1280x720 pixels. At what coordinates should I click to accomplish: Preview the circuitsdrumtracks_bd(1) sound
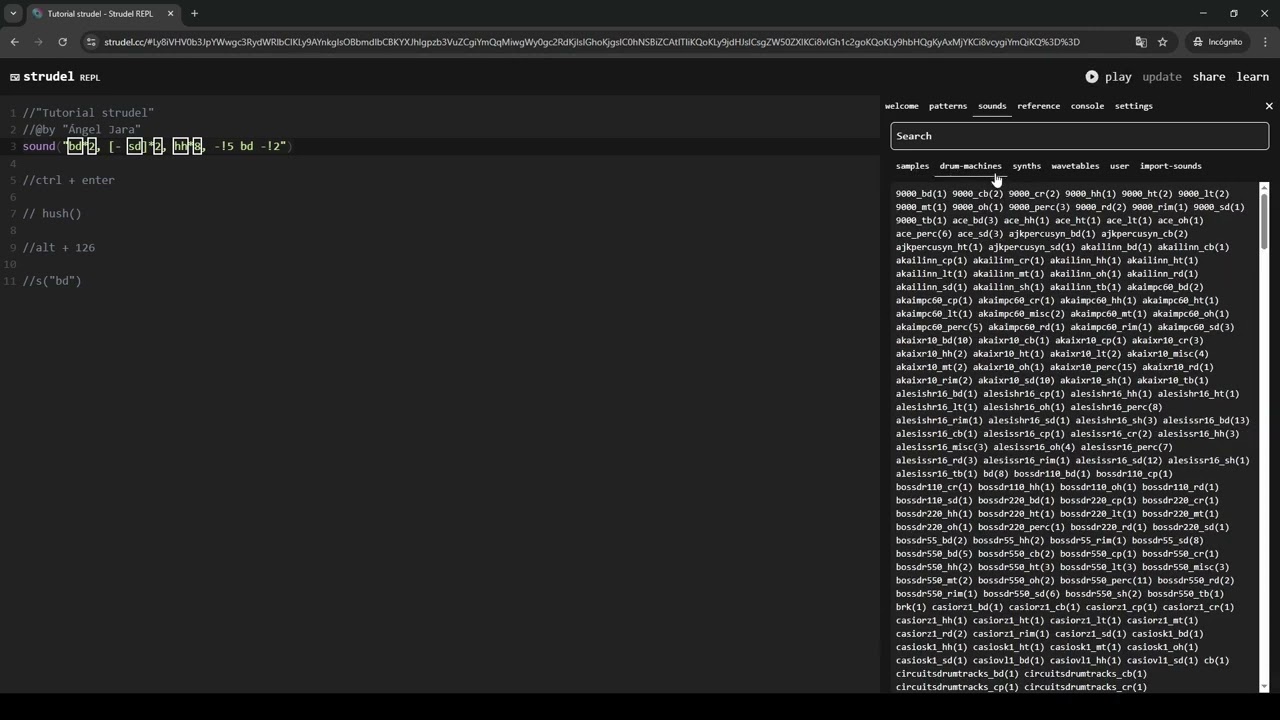[957, 674]
